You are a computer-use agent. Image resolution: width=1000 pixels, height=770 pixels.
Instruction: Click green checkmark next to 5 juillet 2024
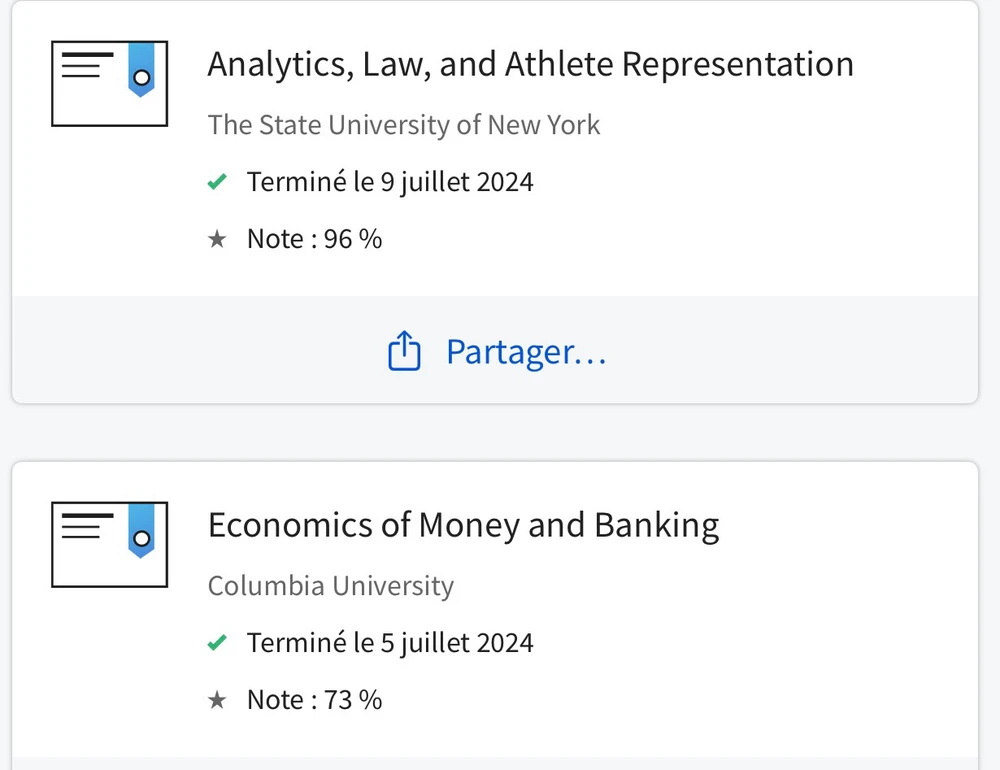(x=217, y=643)
